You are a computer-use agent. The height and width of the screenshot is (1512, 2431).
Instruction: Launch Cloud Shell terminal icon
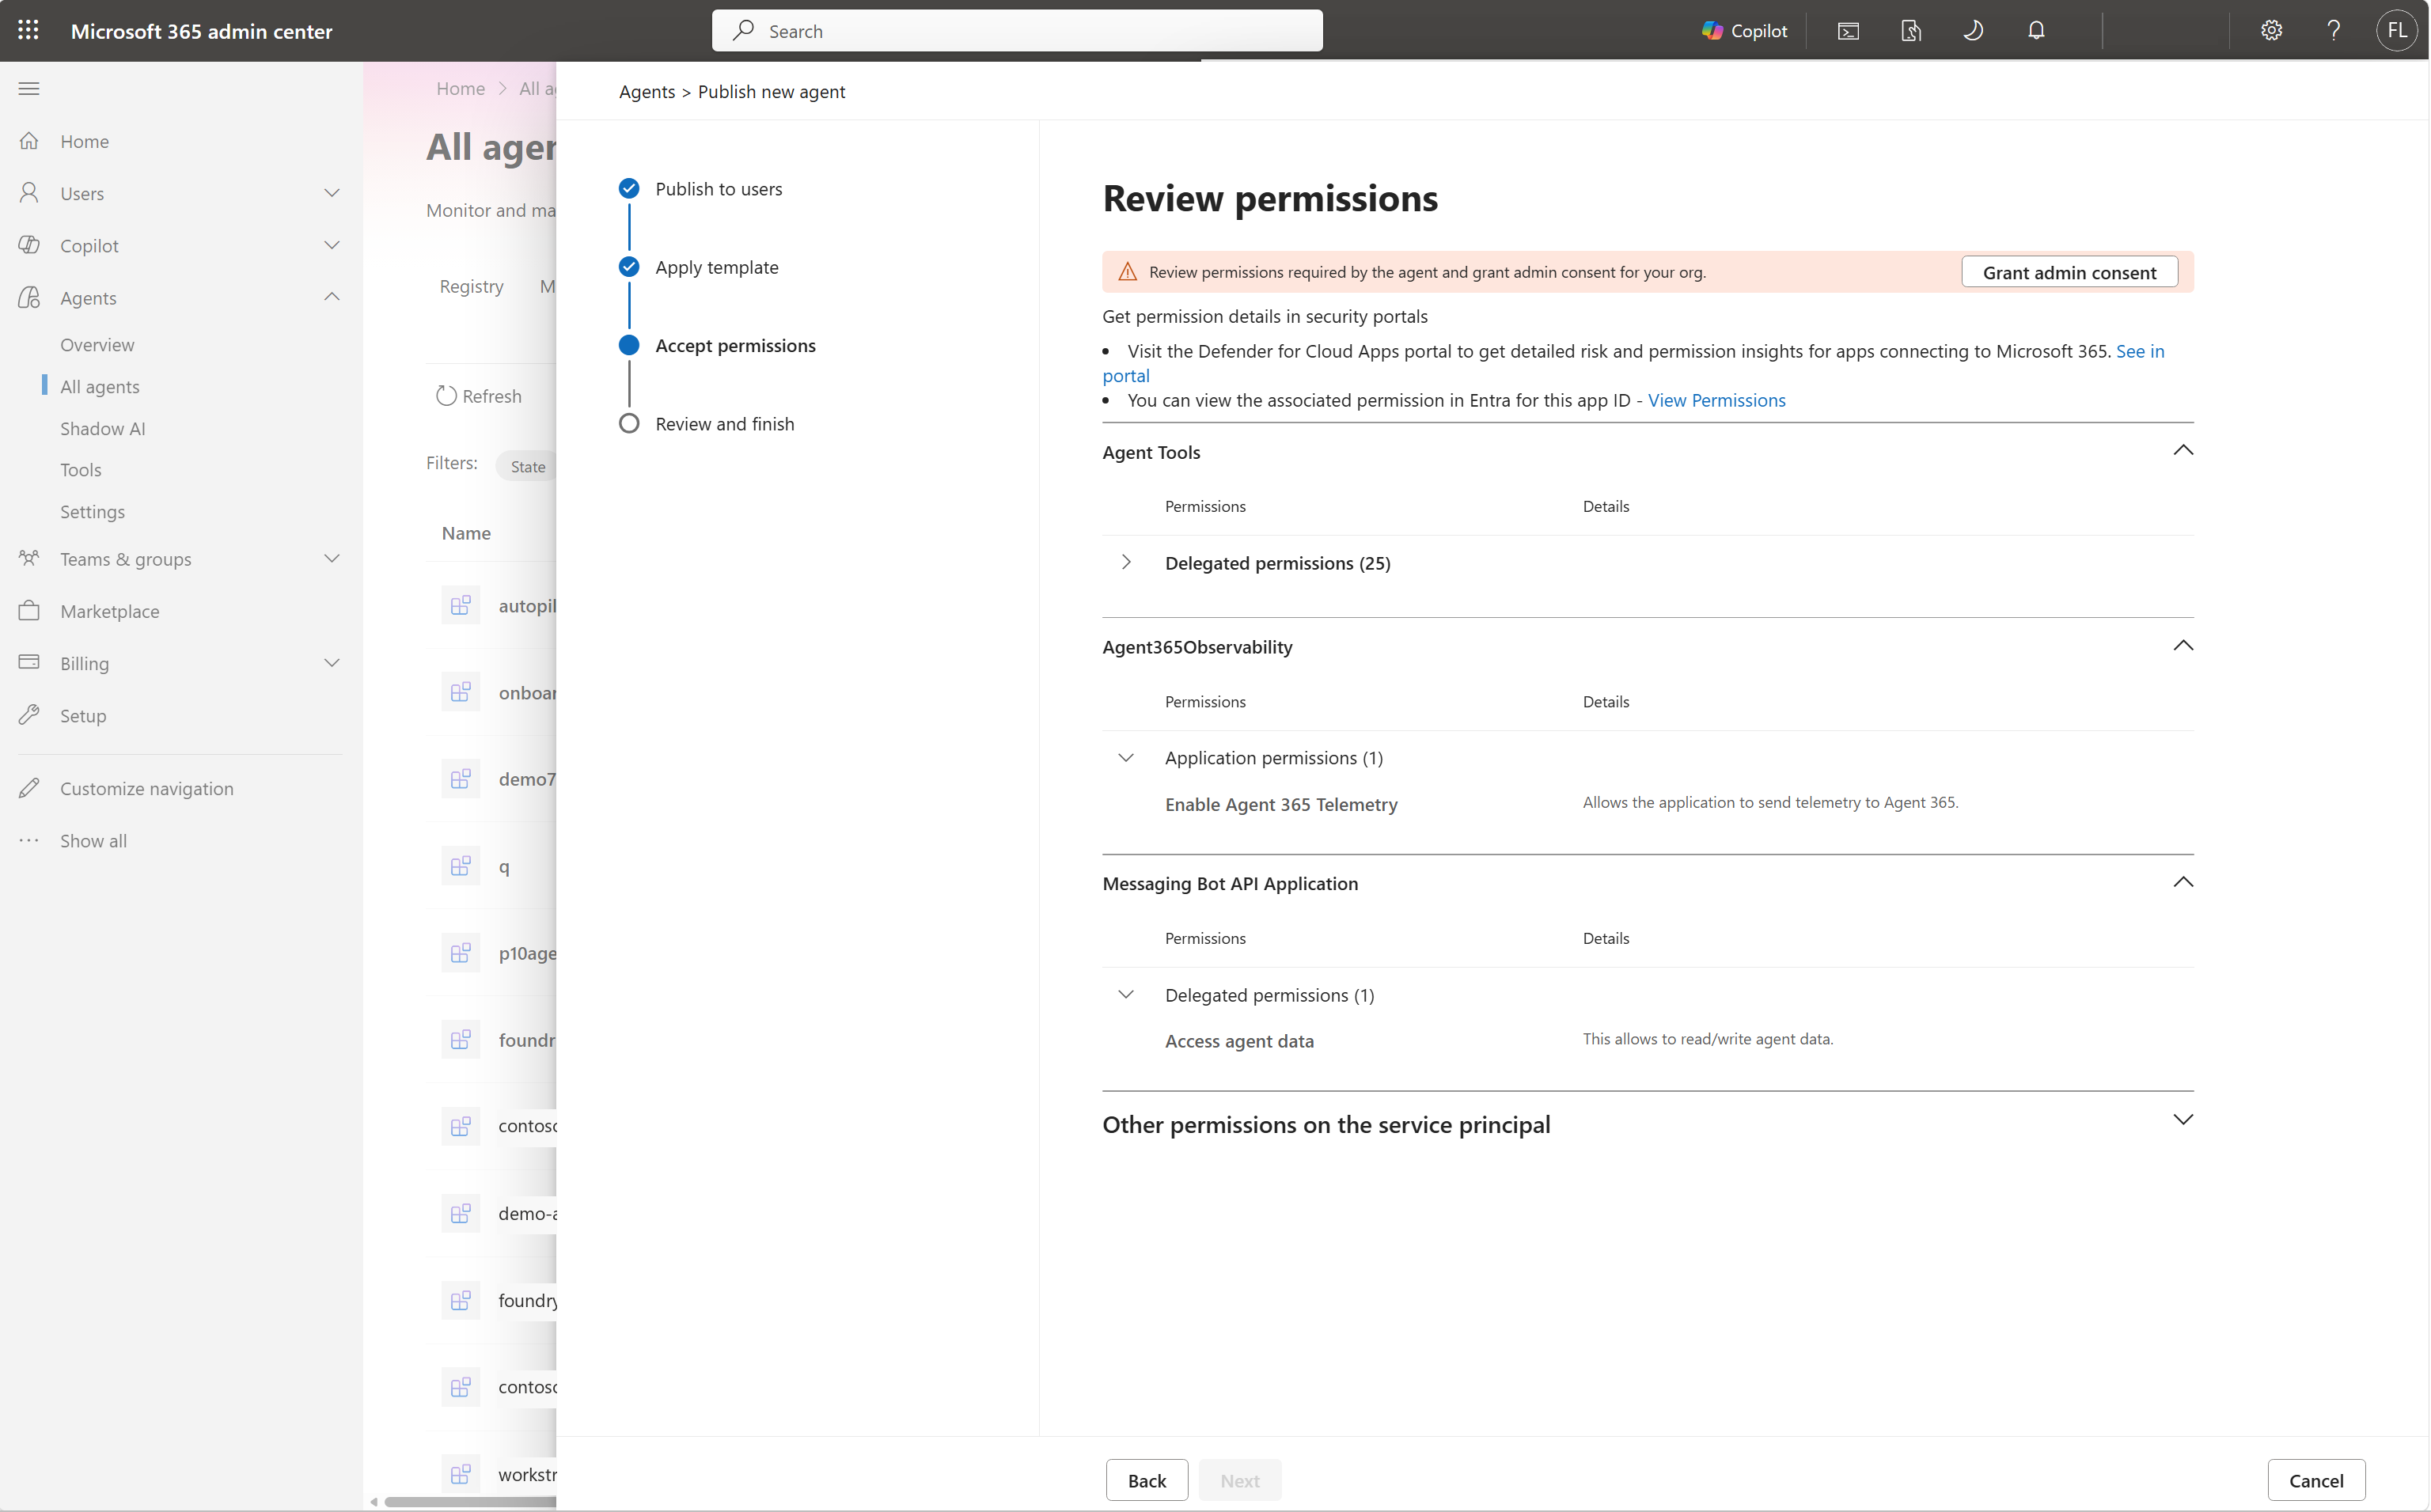click(1848, 31)
